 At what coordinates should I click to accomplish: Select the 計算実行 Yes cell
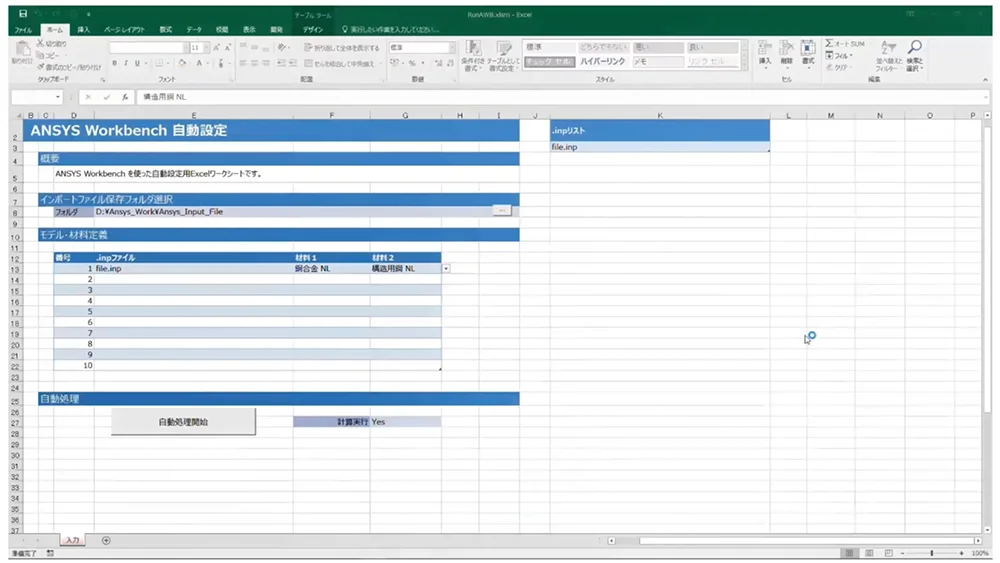(405, 421)
